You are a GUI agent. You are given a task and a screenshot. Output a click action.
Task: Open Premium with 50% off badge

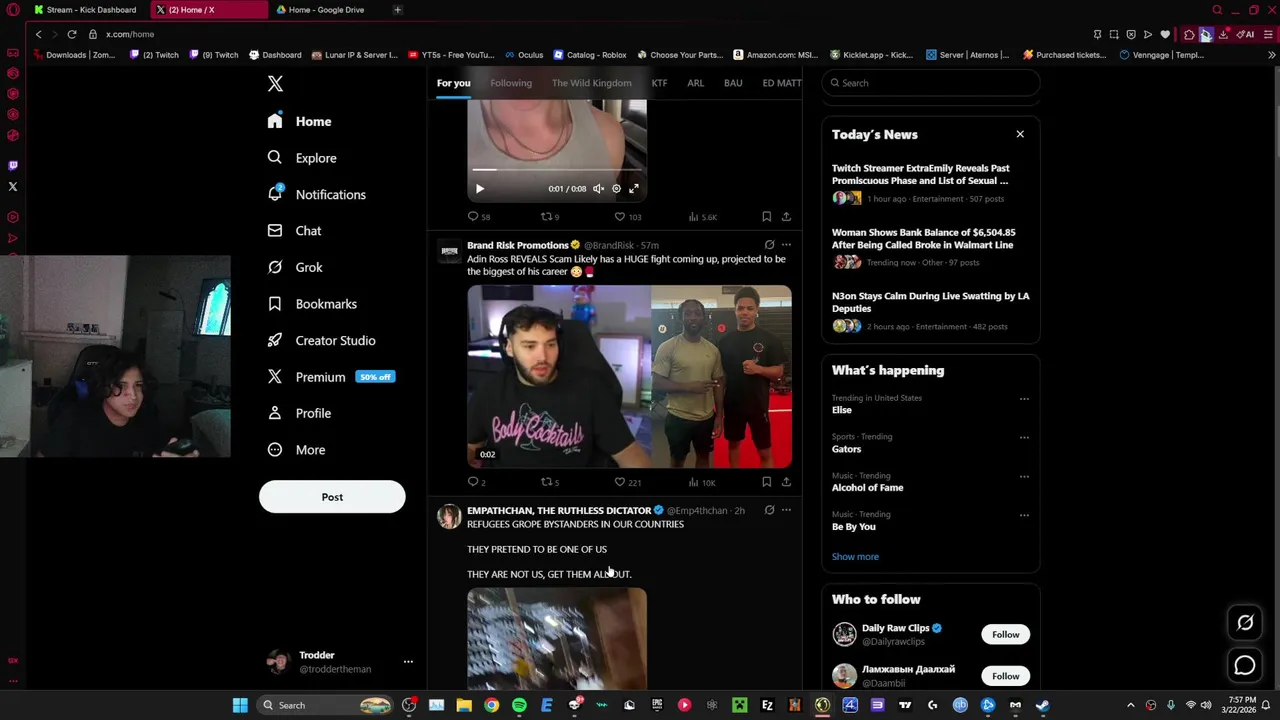pyautogui.click(x=331, y=377)
